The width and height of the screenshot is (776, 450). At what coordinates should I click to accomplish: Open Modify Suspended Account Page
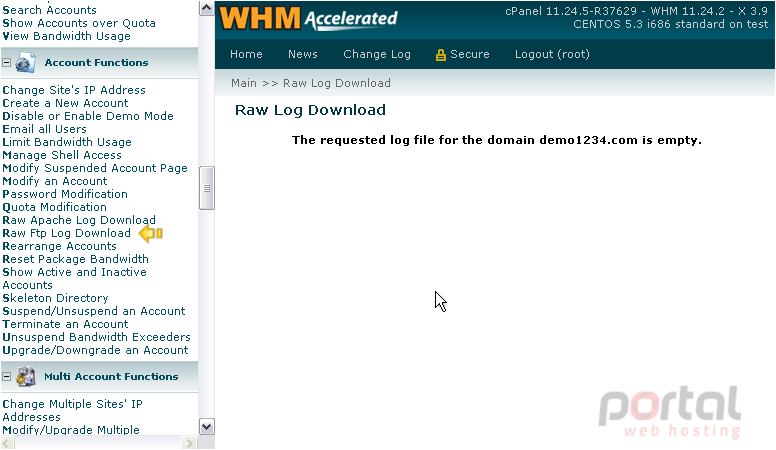tap(95, 168)
